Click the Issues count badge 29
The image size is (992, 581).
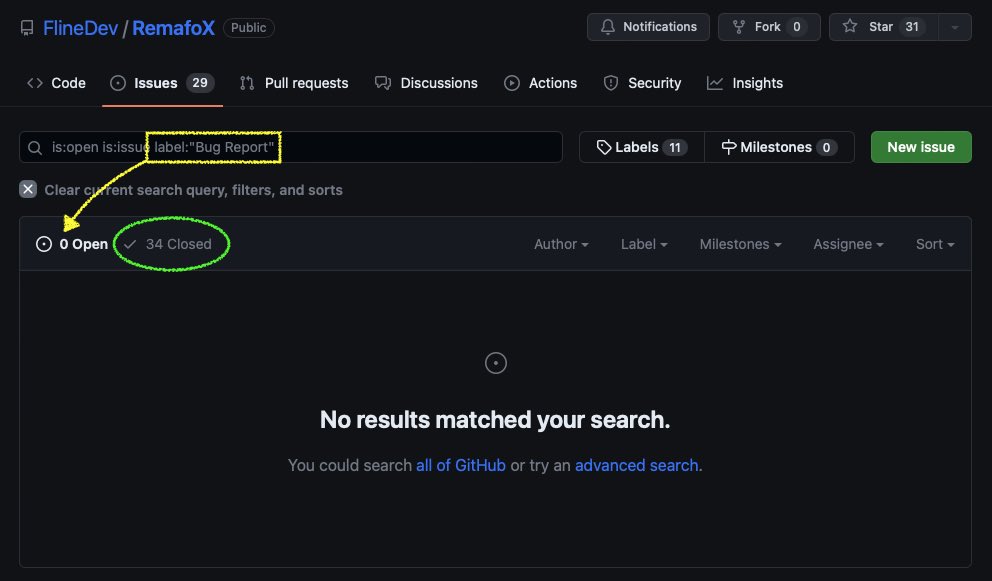200,83
